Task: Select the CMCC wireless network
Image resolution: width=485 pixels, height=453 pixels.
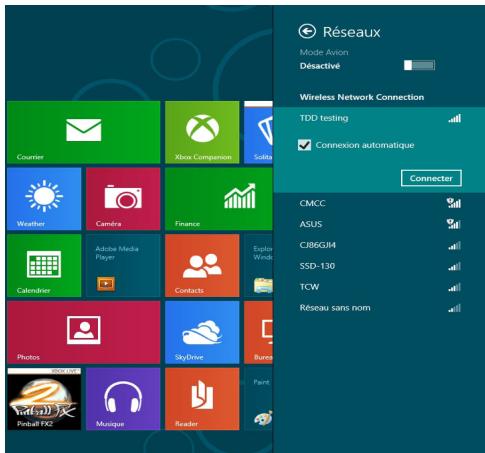Action: [x=379, y=203]
